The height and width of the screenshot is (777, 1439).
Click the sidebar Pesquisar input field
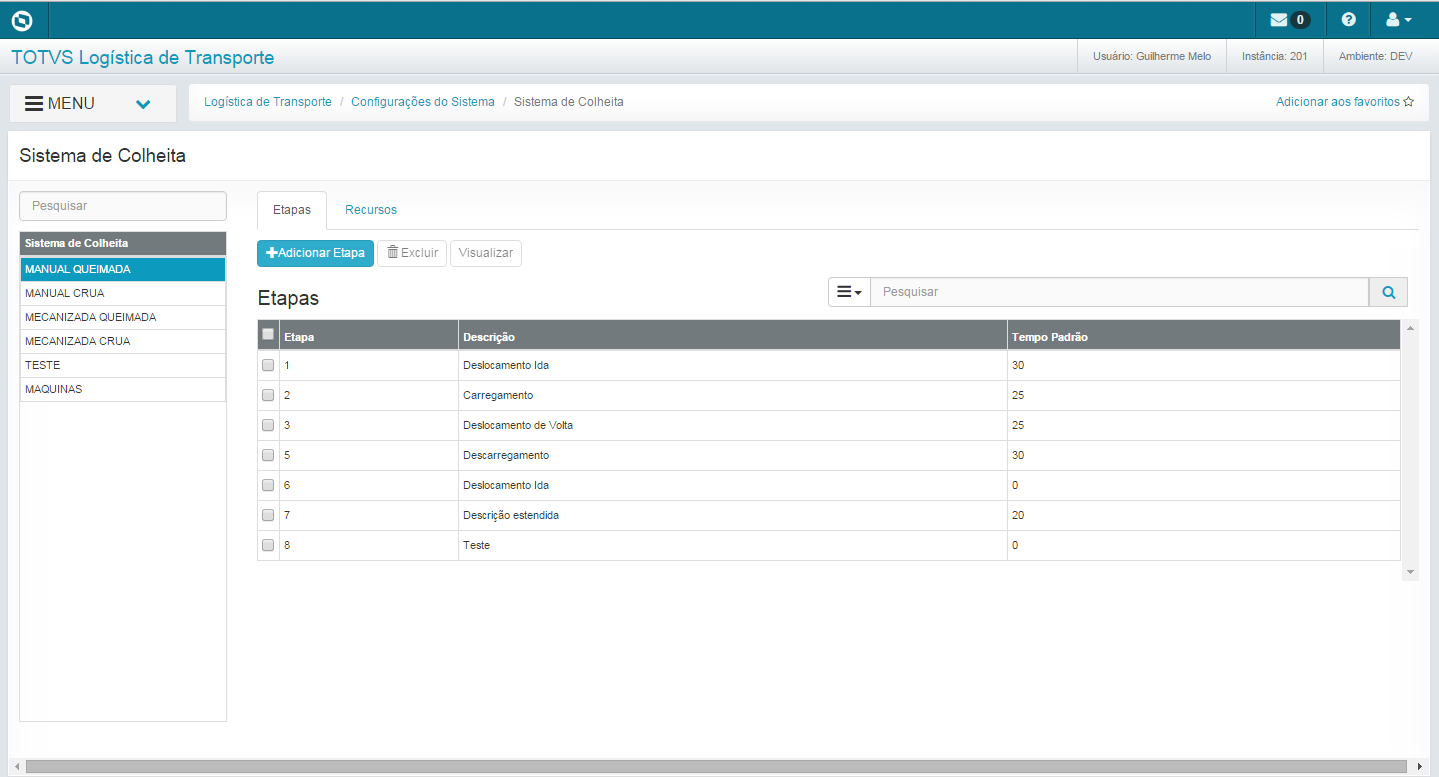click(x=123, y=206)
